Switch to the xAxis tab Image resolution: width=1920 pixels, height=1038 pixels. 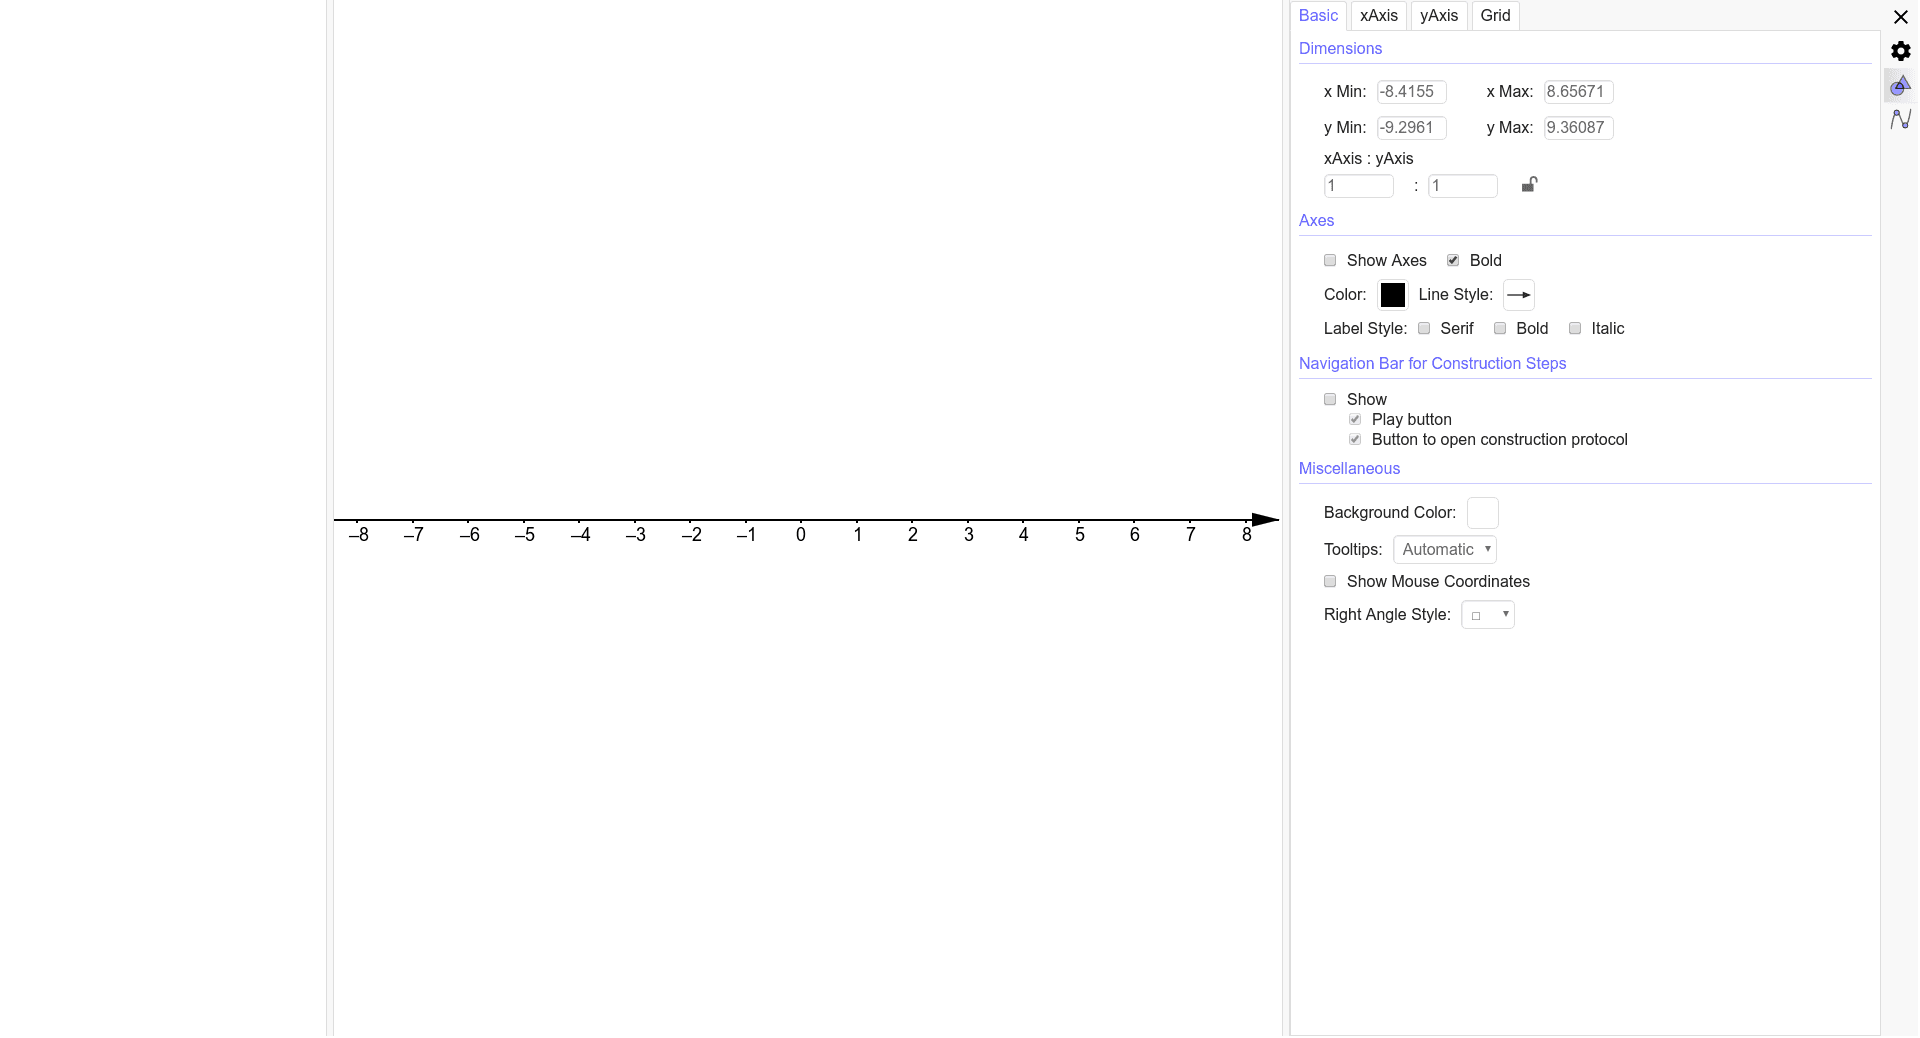pos(1378,15)
